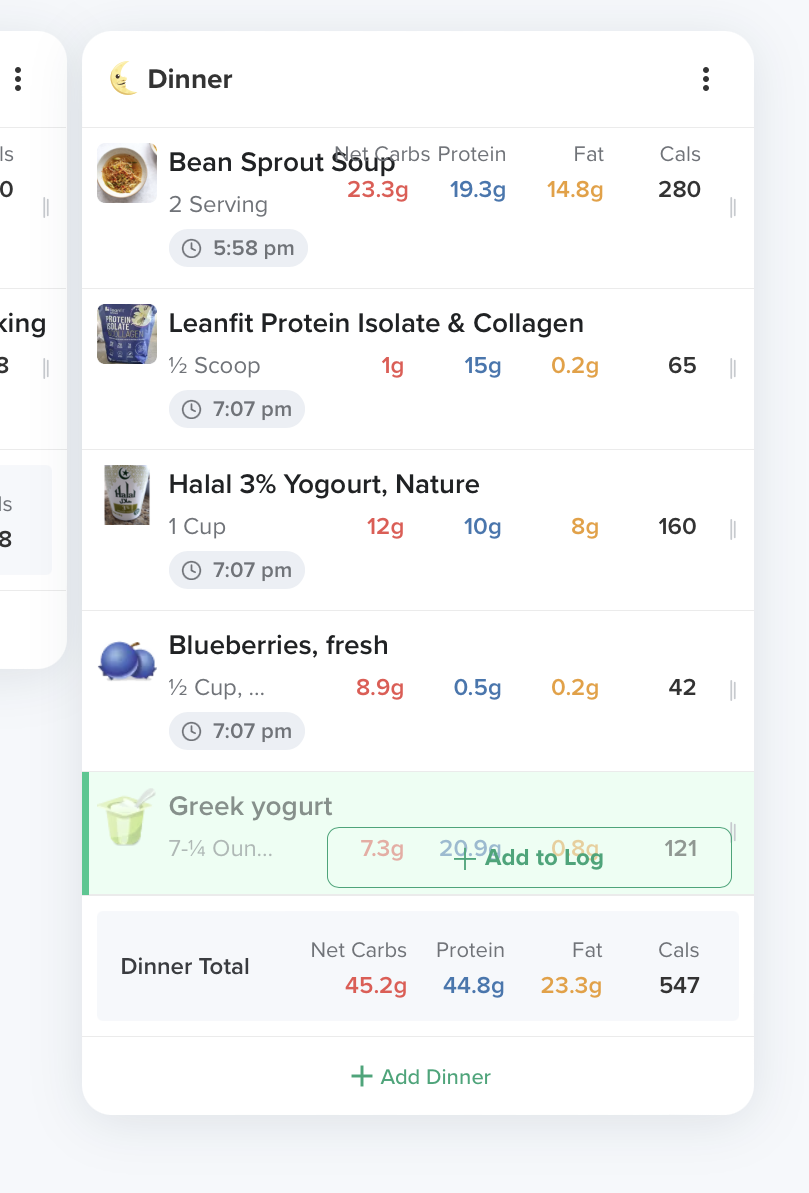Click the Halal yogourt product image

point(127,495)
